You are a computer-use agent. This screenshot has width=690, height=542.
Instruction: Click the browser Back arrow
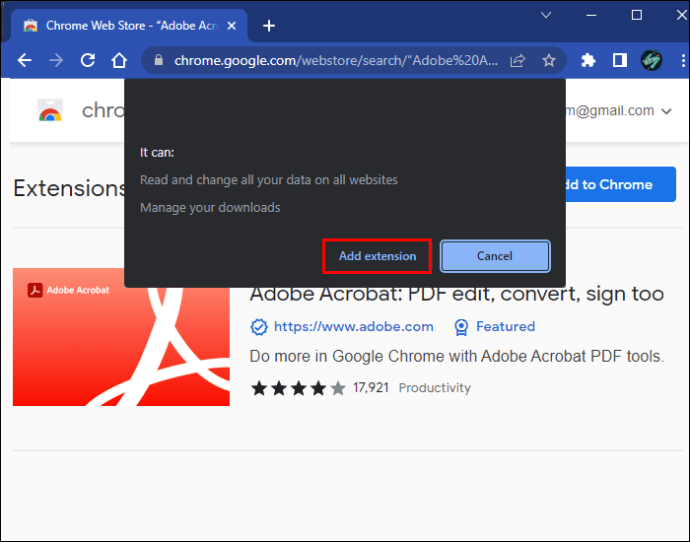coord(25,60)
